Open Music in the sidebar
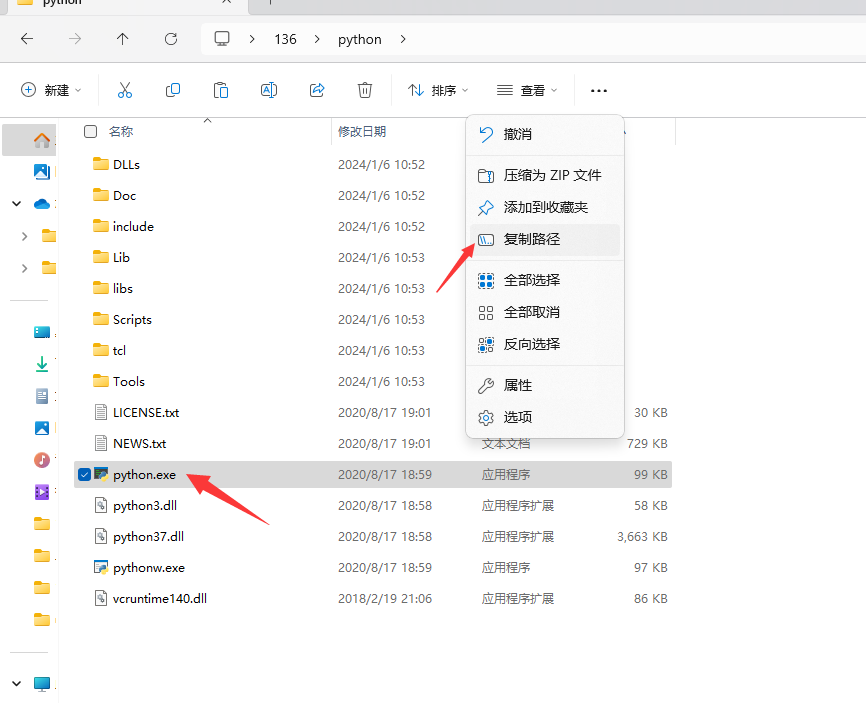This screenshot has width=866, height=703. pyautogui.click(x=42, y=459)
